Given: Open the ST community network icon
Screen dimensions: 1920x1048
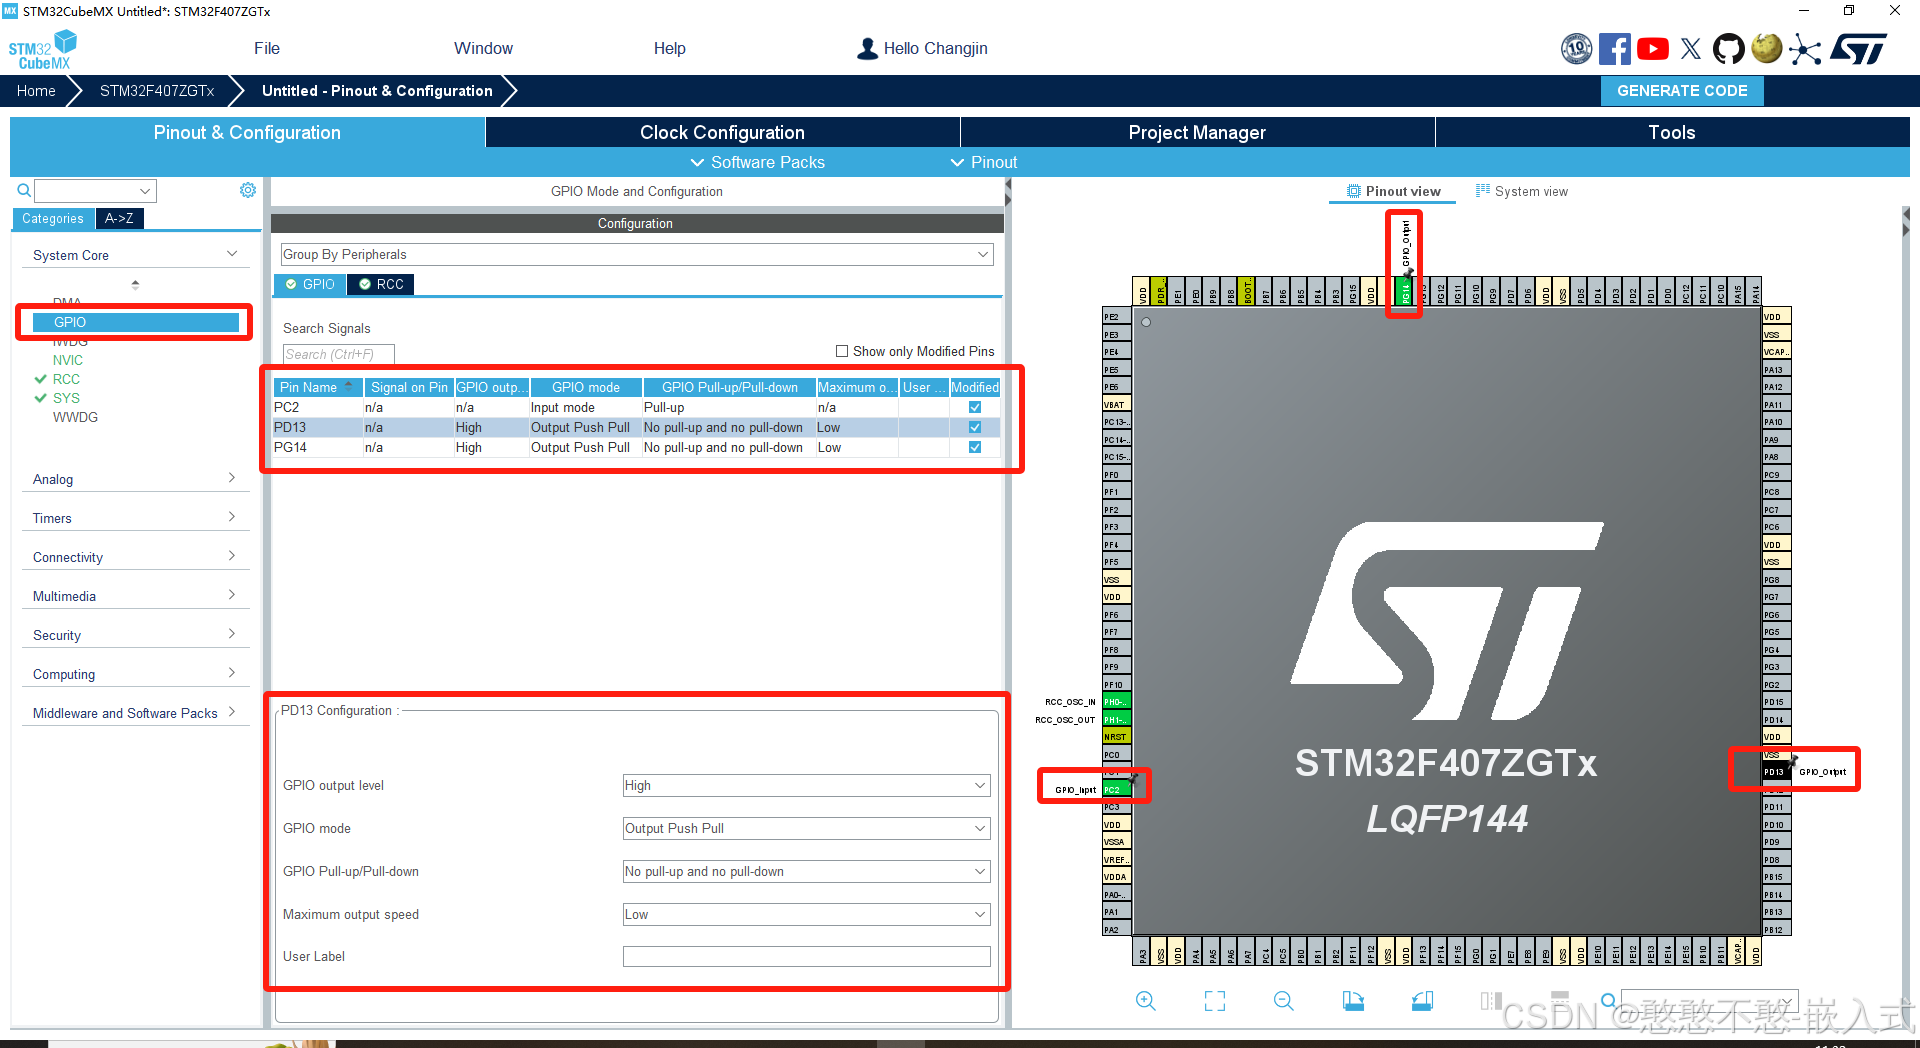Looking at the screenshot, I should click(x=1805, y=49).
